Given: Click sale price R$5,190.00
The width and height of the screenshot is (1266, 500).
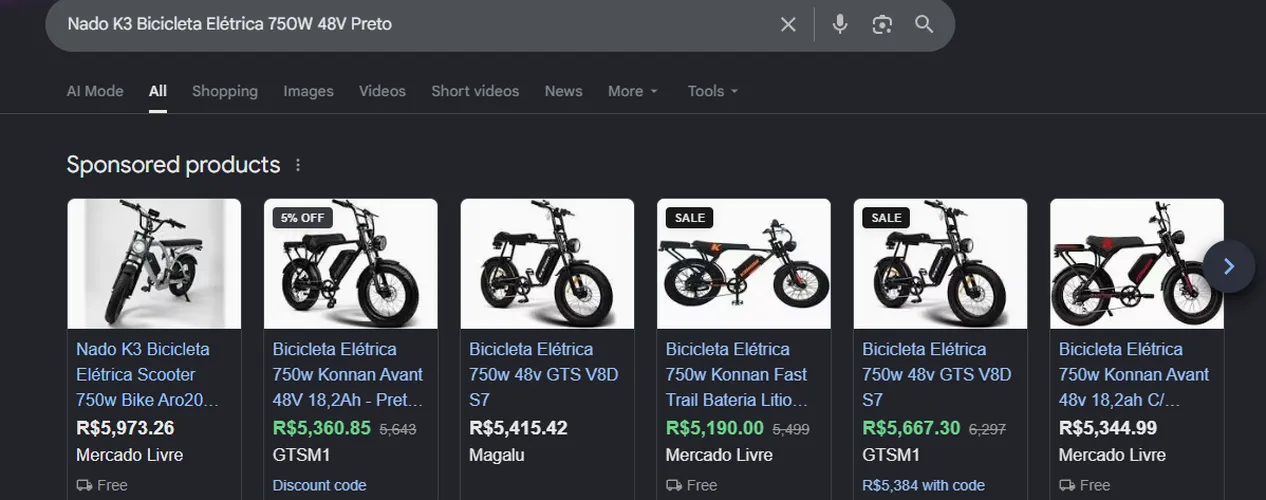Looking at the screenshot, I should point(715,428).
